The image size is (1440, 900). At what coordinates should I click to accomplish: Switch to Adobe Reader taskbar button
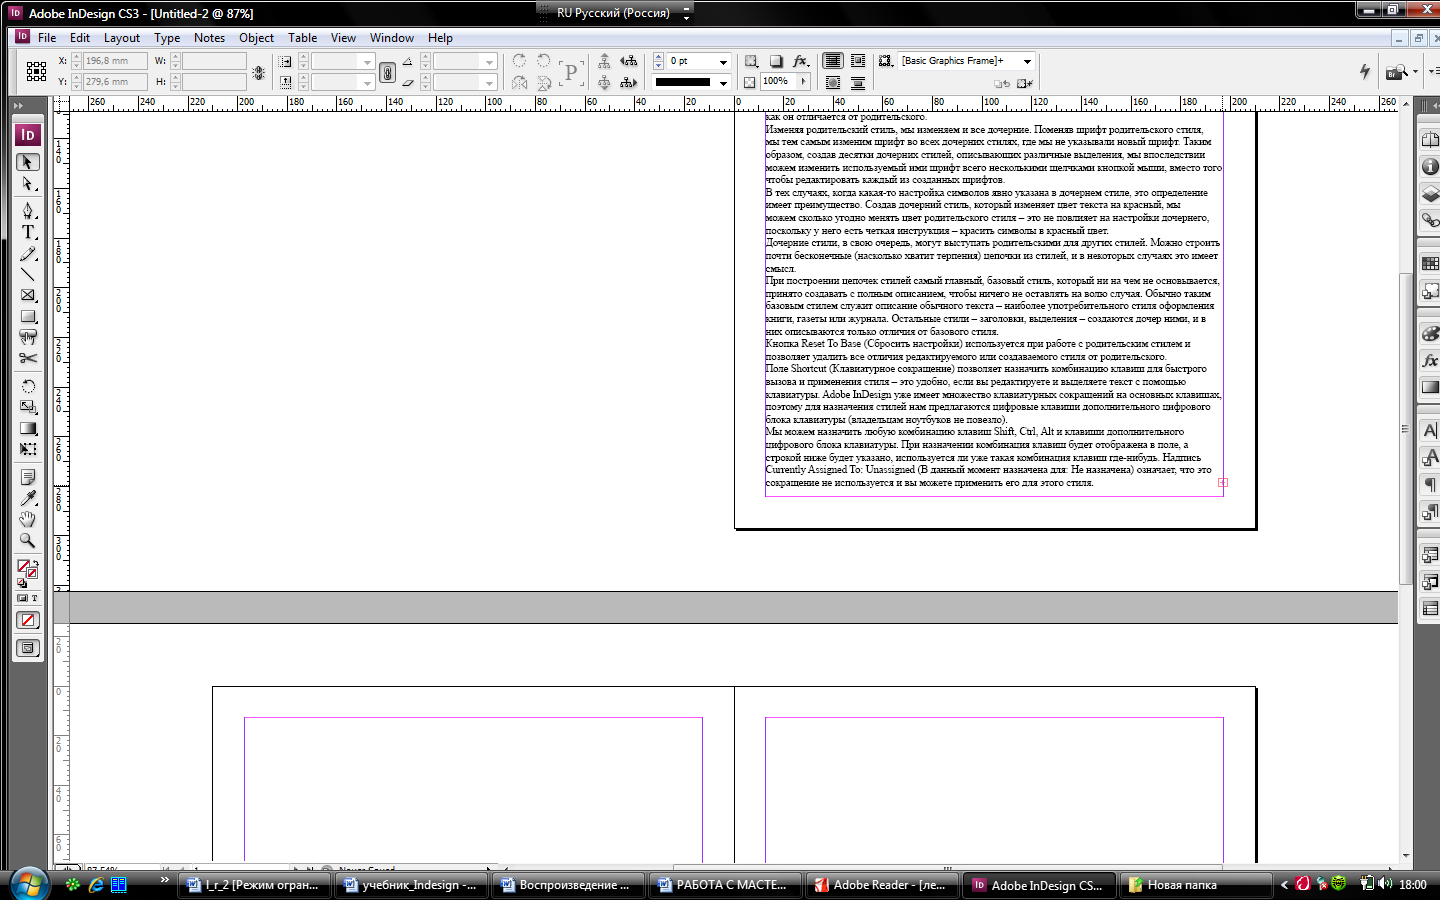click(x=881, y=885)
